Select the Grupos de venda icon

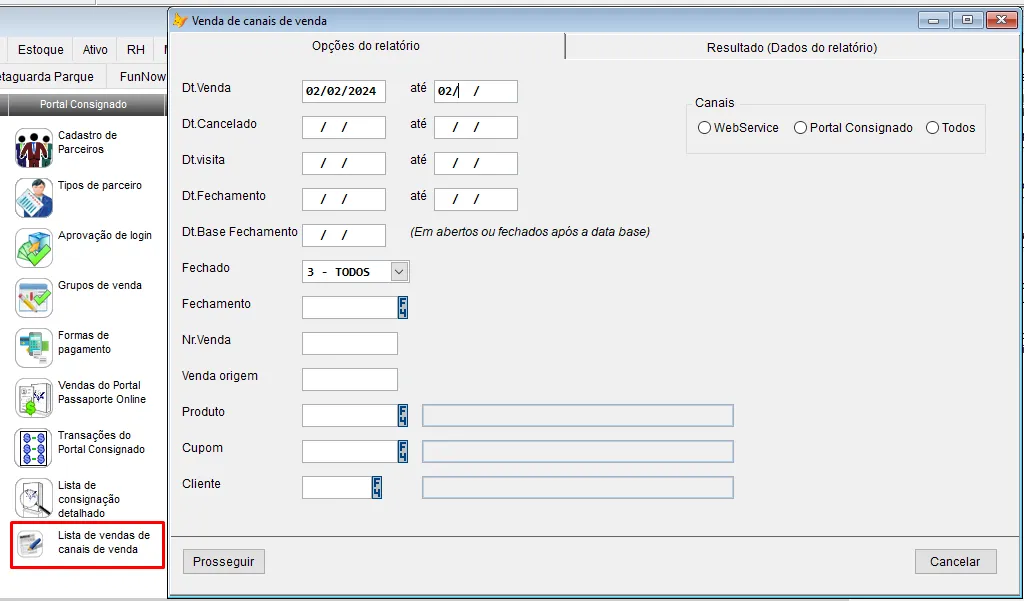[33, 298]
